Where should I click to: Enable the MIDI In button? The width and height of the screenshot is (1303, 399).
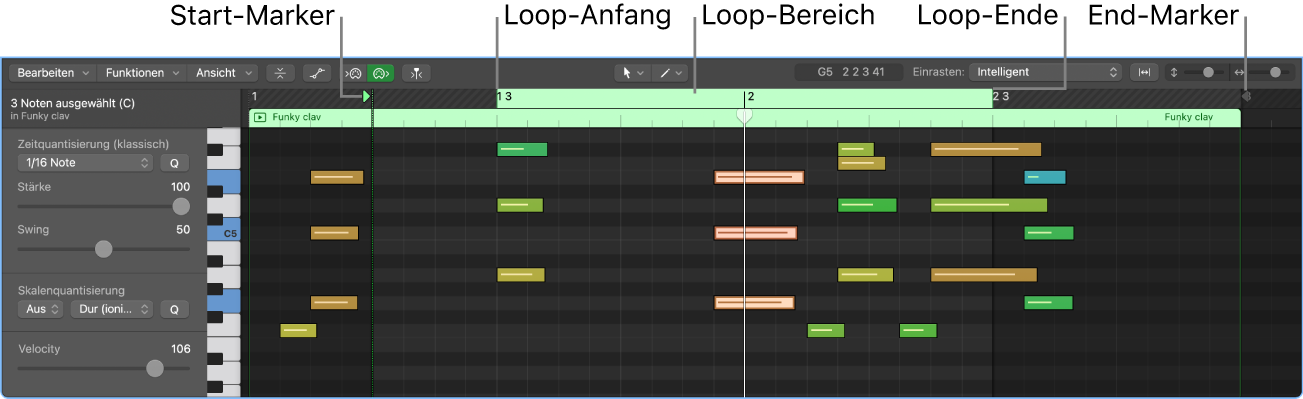354,73
